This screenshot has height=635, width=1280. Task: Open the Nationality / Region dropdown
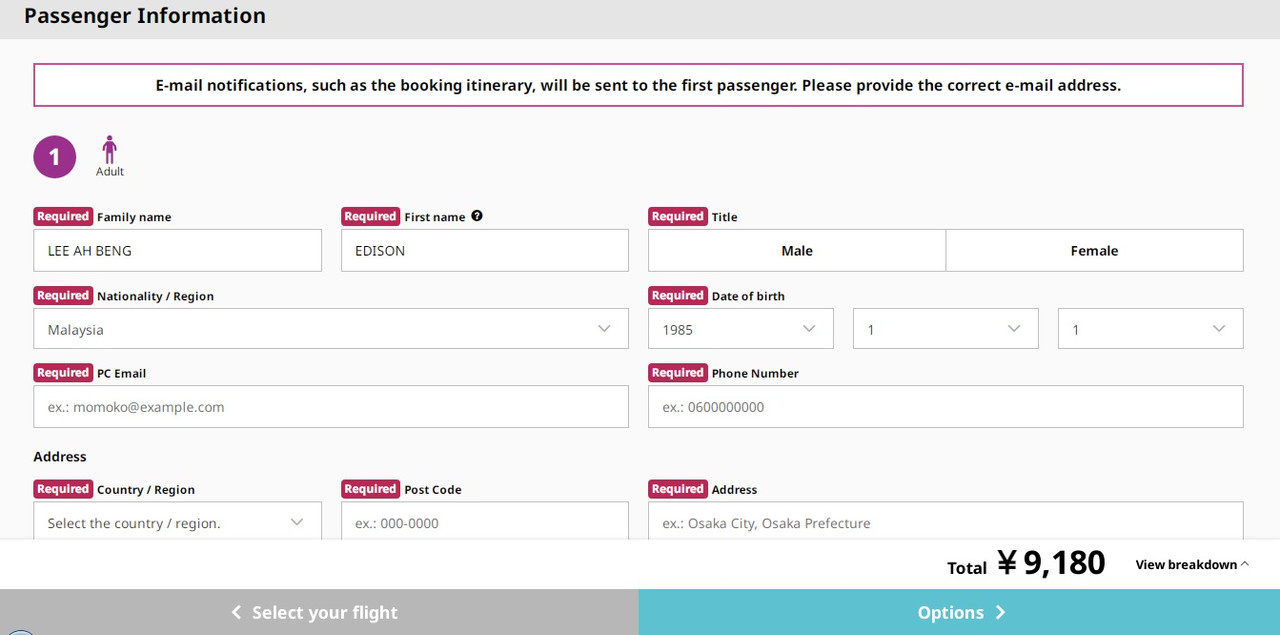pyautogui.click(x=330, y=329)
